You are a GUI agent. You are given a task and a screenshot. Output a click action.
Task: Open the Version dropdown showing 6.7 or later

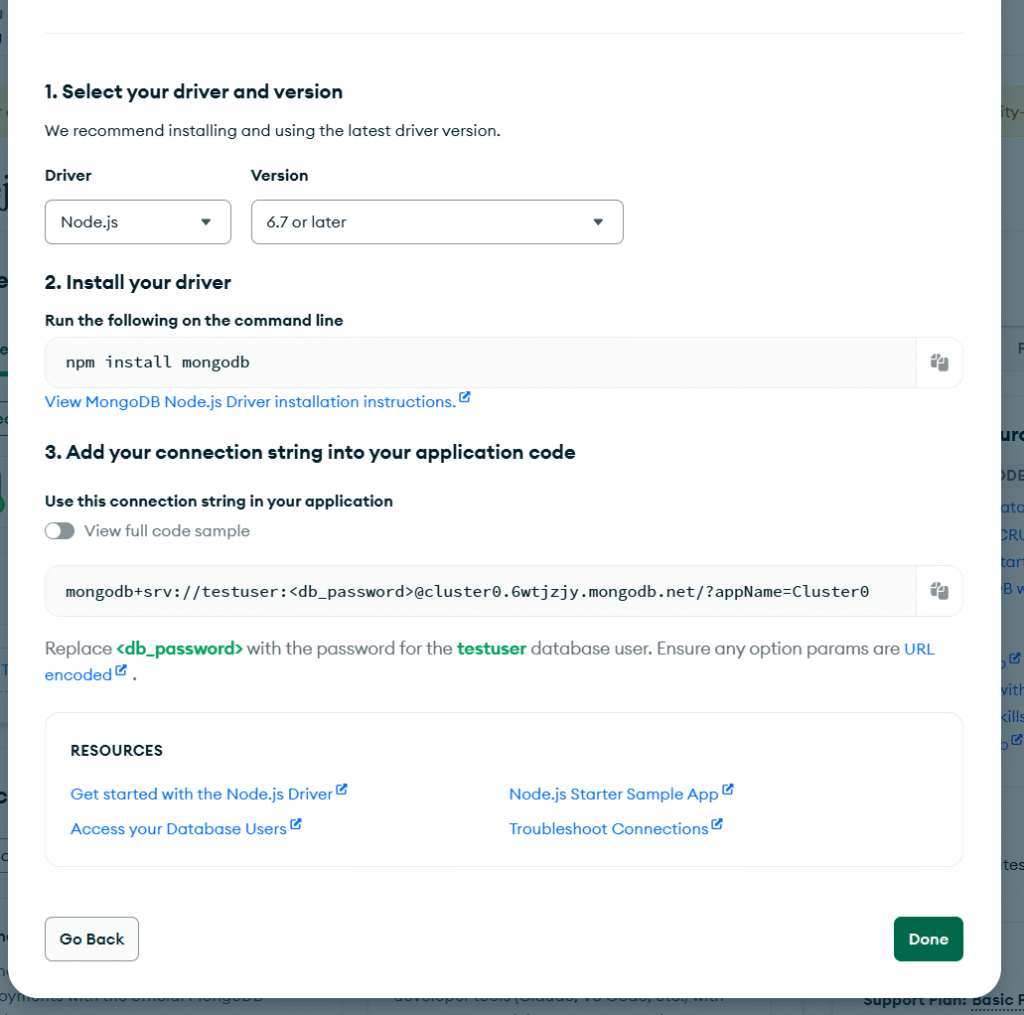(x=437, y=221)
